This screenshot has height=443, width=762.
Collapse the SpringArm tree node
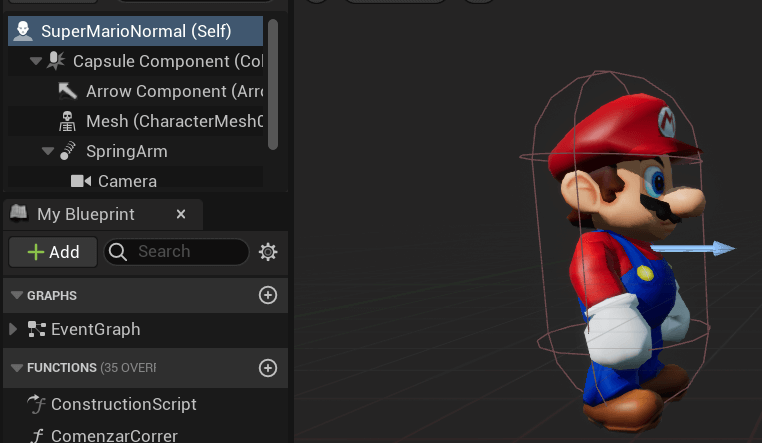48,151
